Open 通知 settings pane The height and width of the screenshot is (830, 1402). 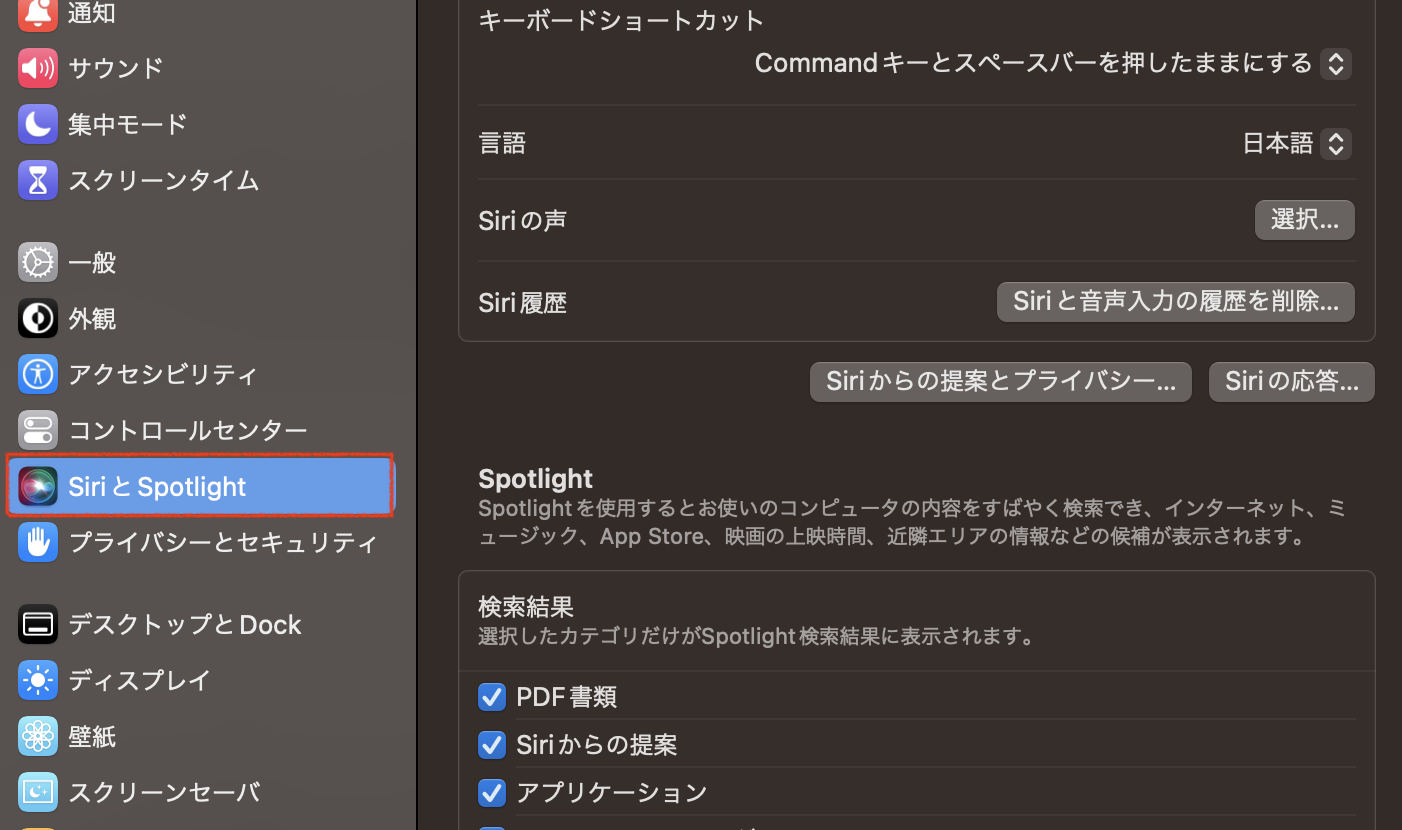click(92, 14)
